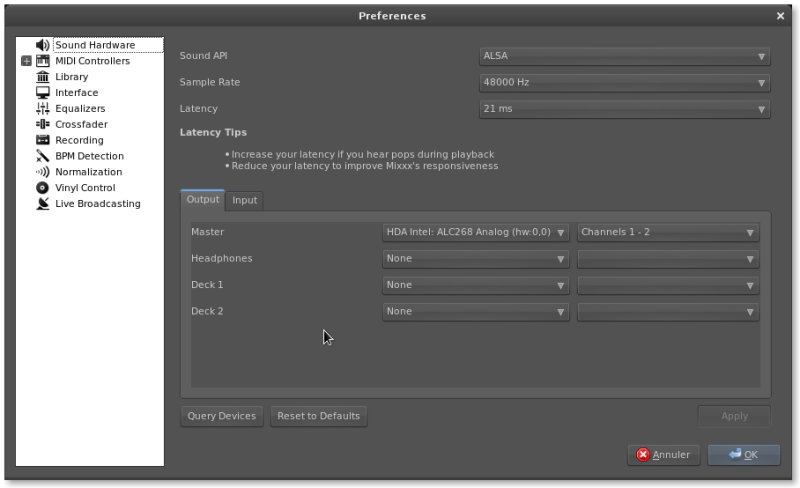This screenshot has height=488, width=800.
Task: Select Normalization in the sidebar
Action: pos(88,172)
